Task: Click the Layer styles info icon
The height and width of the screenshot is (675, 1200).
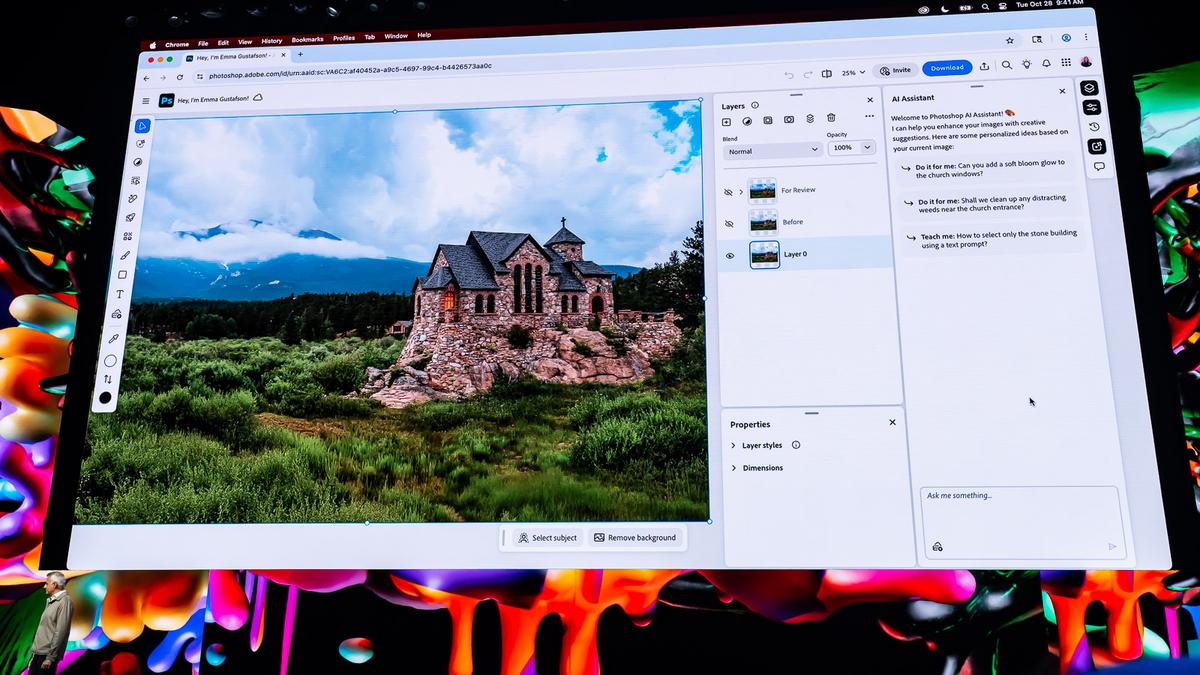Action: pyautogui.click(x=796, y=445)
